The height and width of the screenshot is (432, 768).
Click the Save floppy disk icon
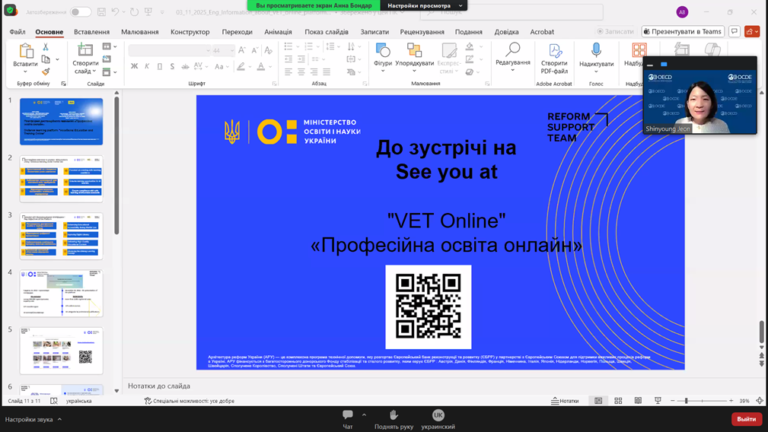(101, 12)
